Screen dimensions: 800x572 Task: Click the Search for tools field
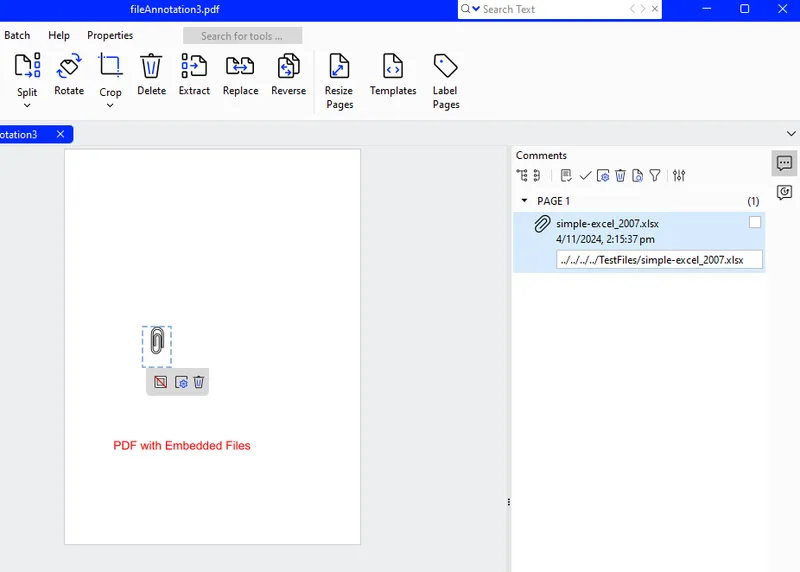coord(242,36)
